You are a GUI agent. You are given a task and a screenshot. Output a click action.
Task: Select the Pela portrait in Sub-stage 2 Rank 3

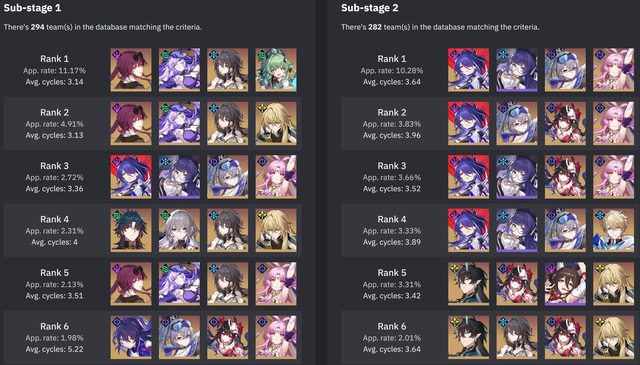(x=517, y=177)
